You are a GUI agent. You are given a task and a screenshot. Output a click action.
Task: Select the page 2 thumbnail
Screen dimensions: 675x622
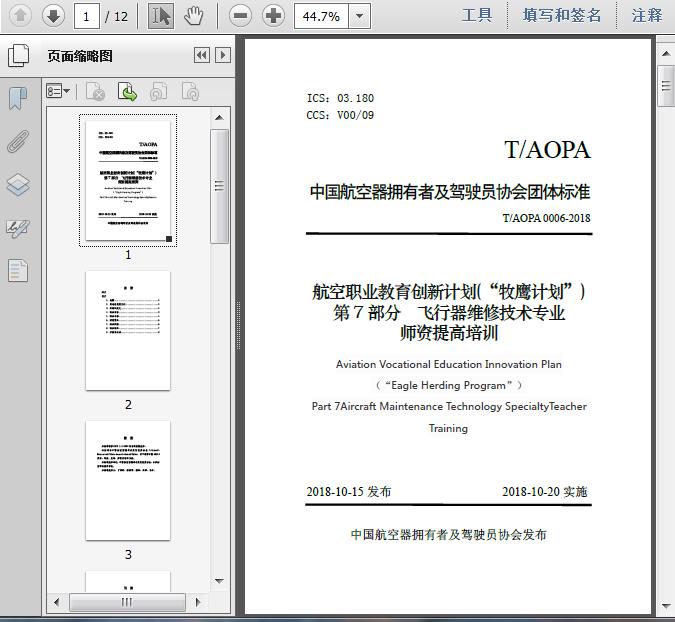click(x=128, y=331)
